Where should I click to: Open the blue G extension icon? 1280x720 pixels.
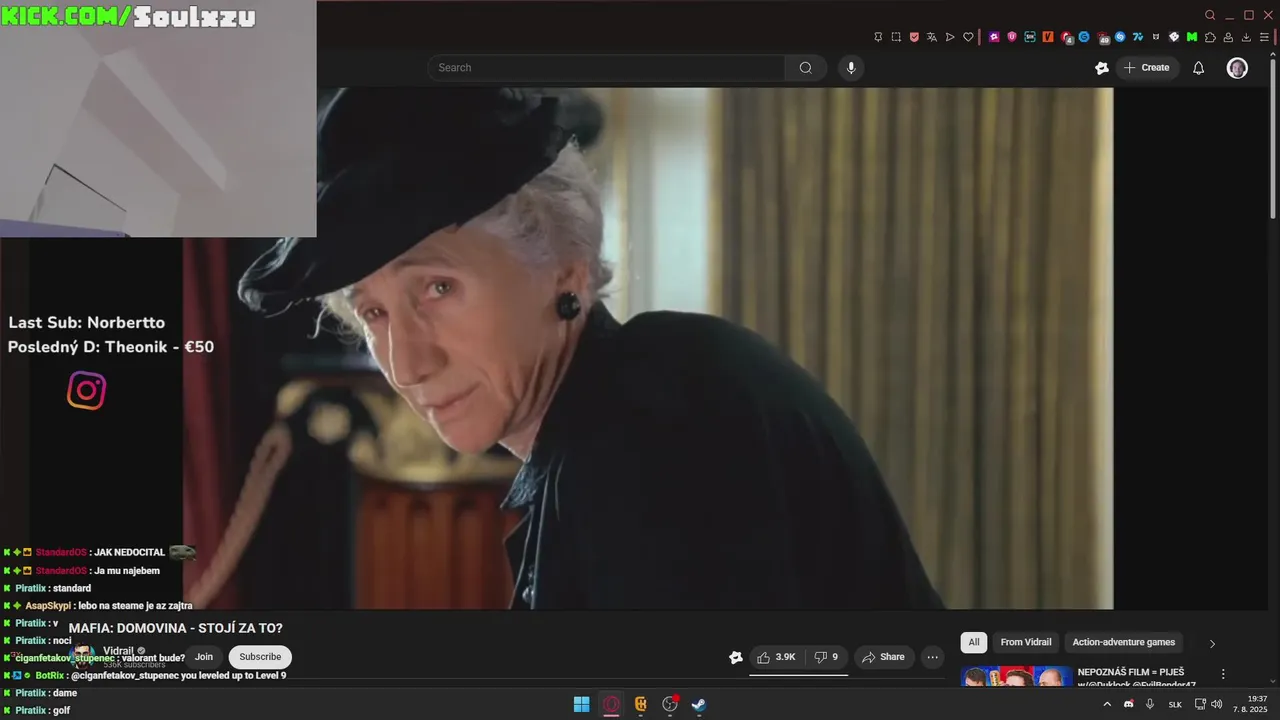(x=1084, y=37)
